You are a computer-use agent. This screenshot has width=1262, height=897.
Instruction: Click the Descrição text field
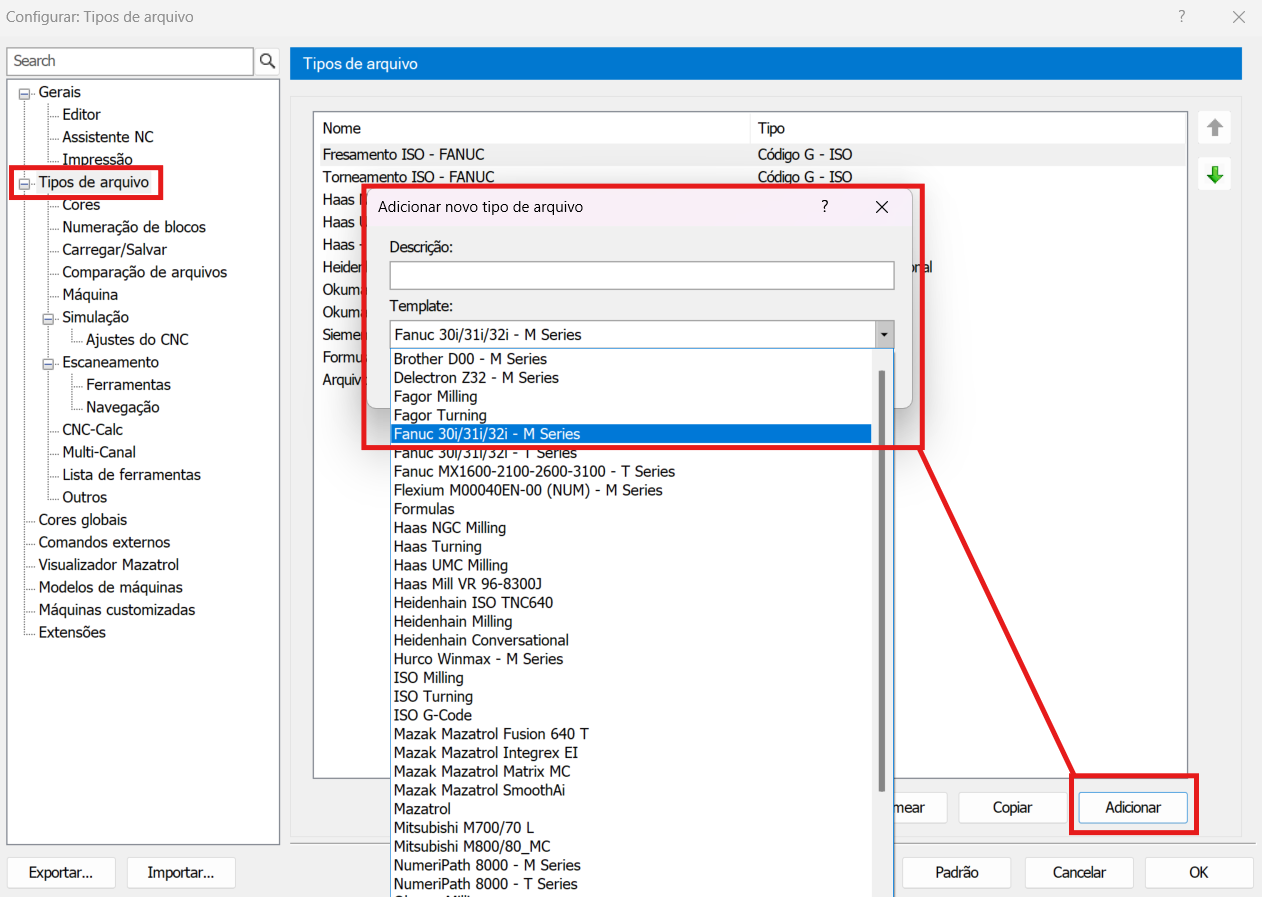[641, 275]
